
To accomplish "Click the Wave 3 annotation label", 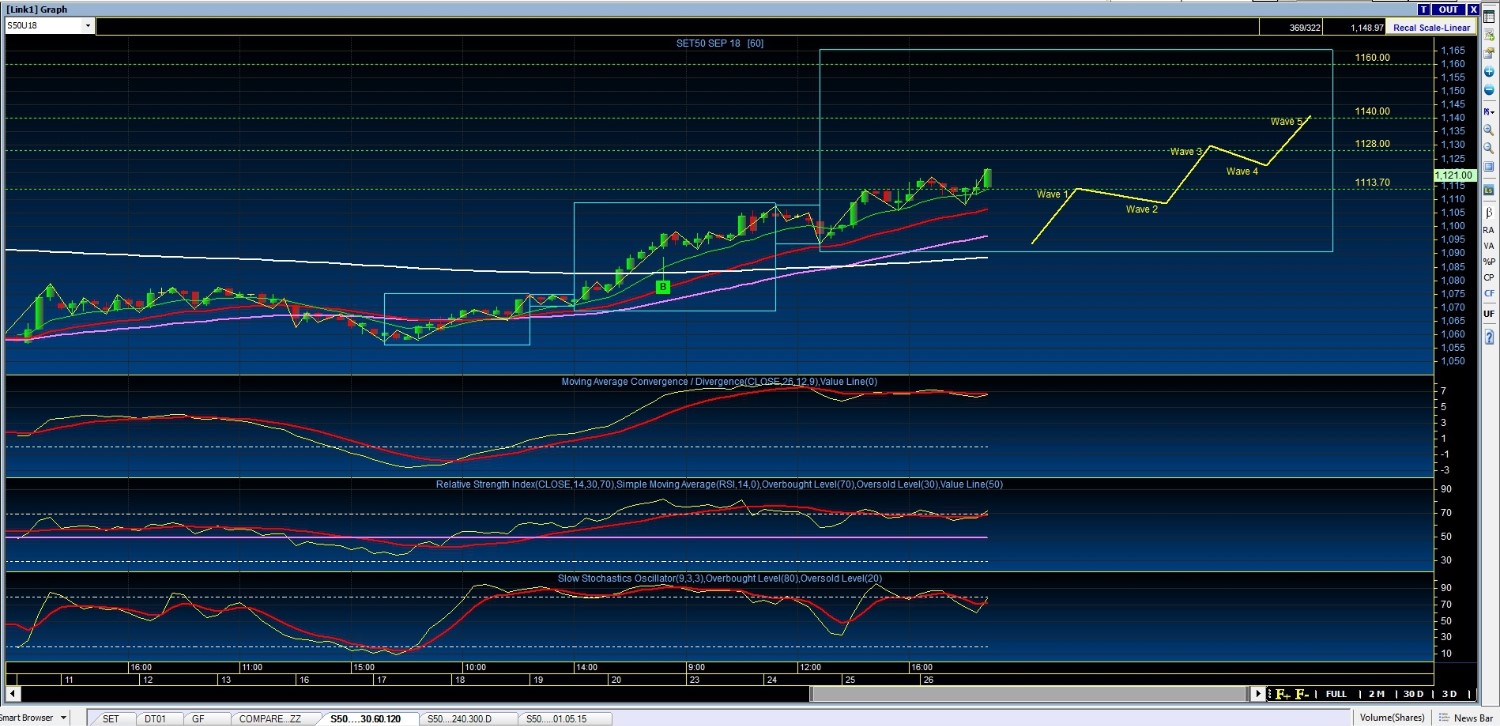I will coord(1187,152).
